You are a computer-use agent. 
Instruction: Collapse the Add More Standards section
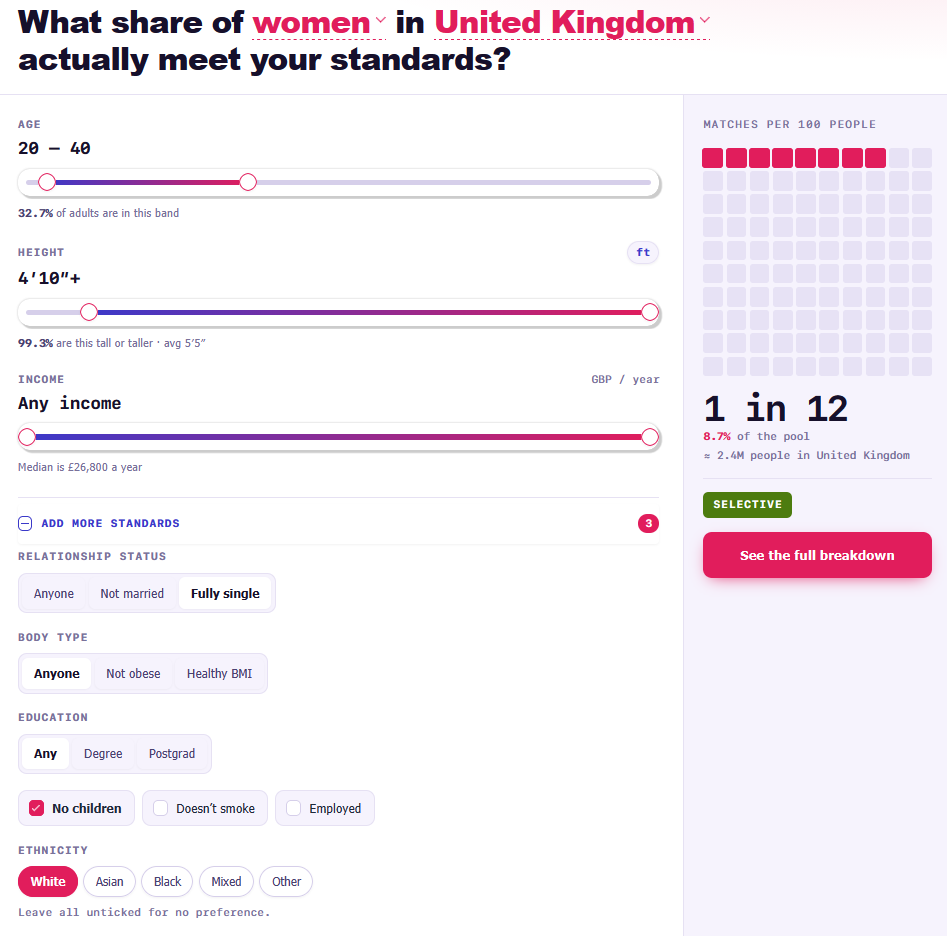[x=98, y=523]
